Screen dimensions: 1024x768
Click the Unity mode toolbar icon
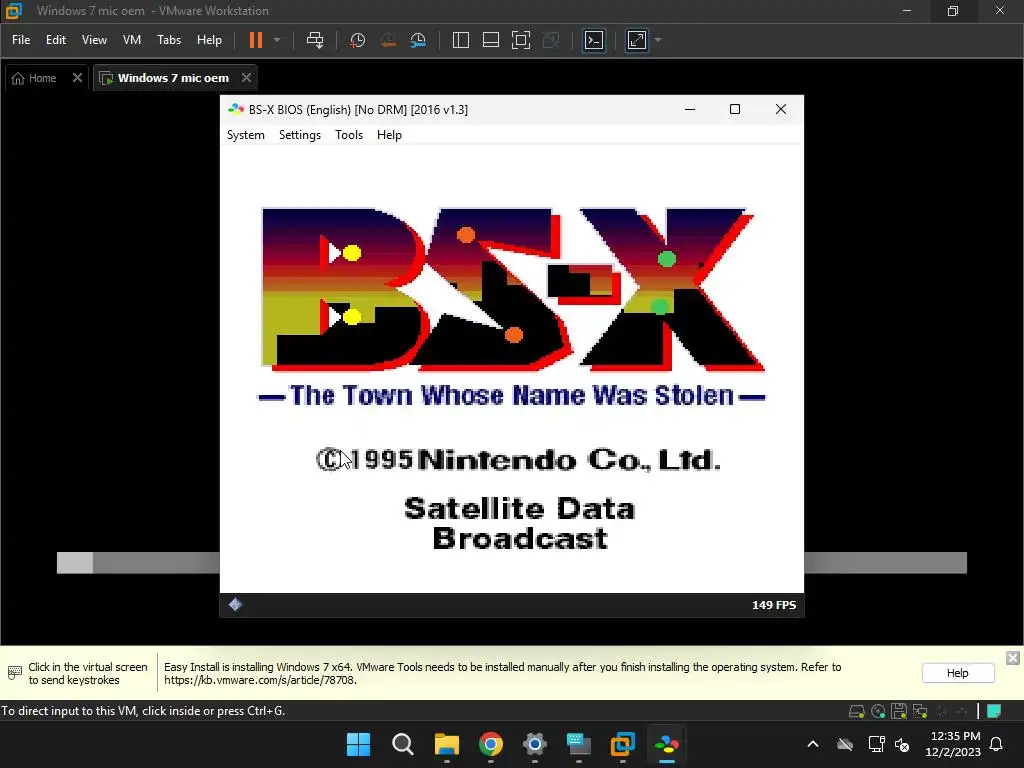click(x=551, y=40)
